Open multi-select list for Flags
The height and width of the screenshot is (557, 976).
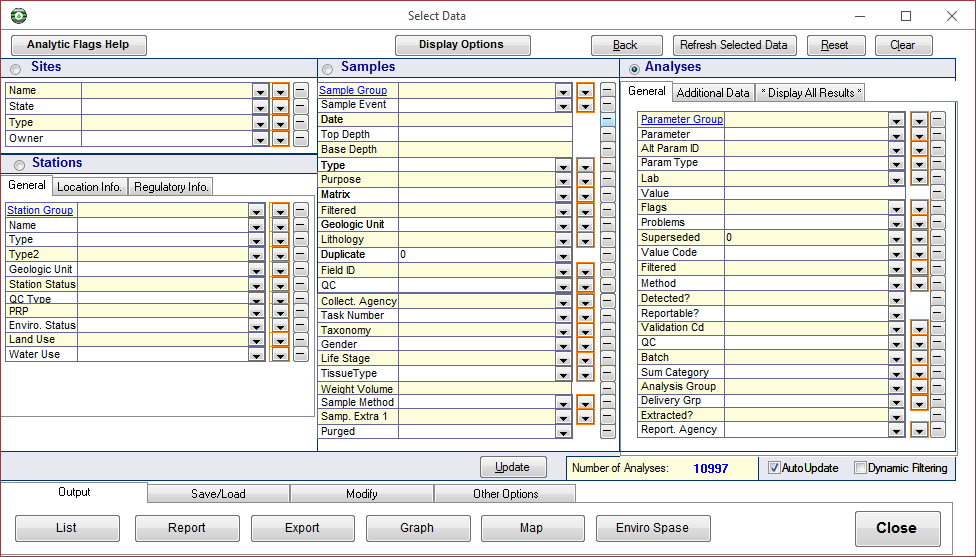[x=919, y=208]
